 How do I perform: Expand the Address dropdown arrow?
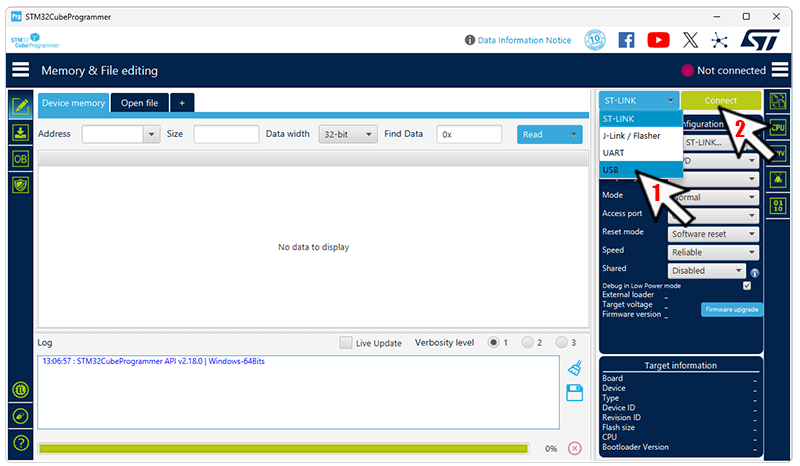pos(151,134)
